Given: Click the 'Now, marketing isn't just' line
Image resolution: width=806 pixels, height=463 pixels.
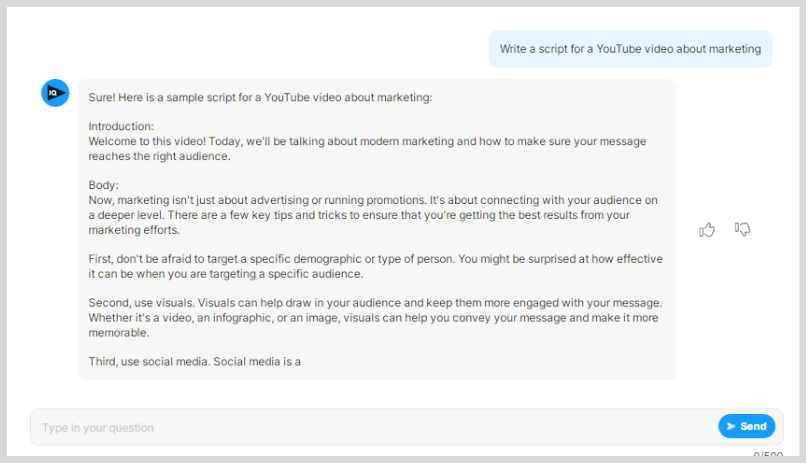Looking at the screenshot, I should (373, 200).
